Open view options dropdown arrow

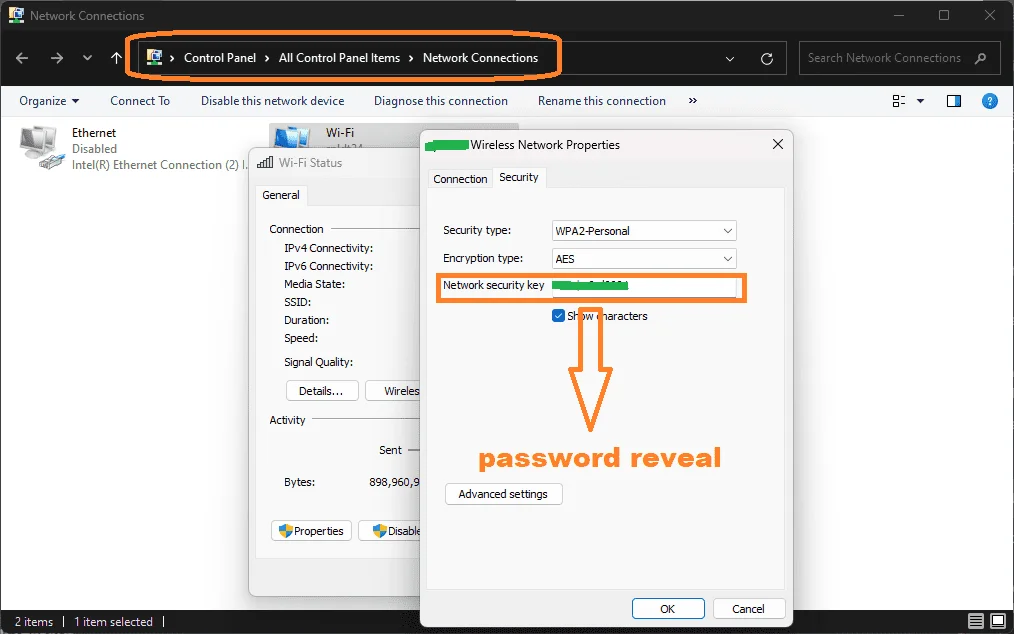[x=920, y=101]
